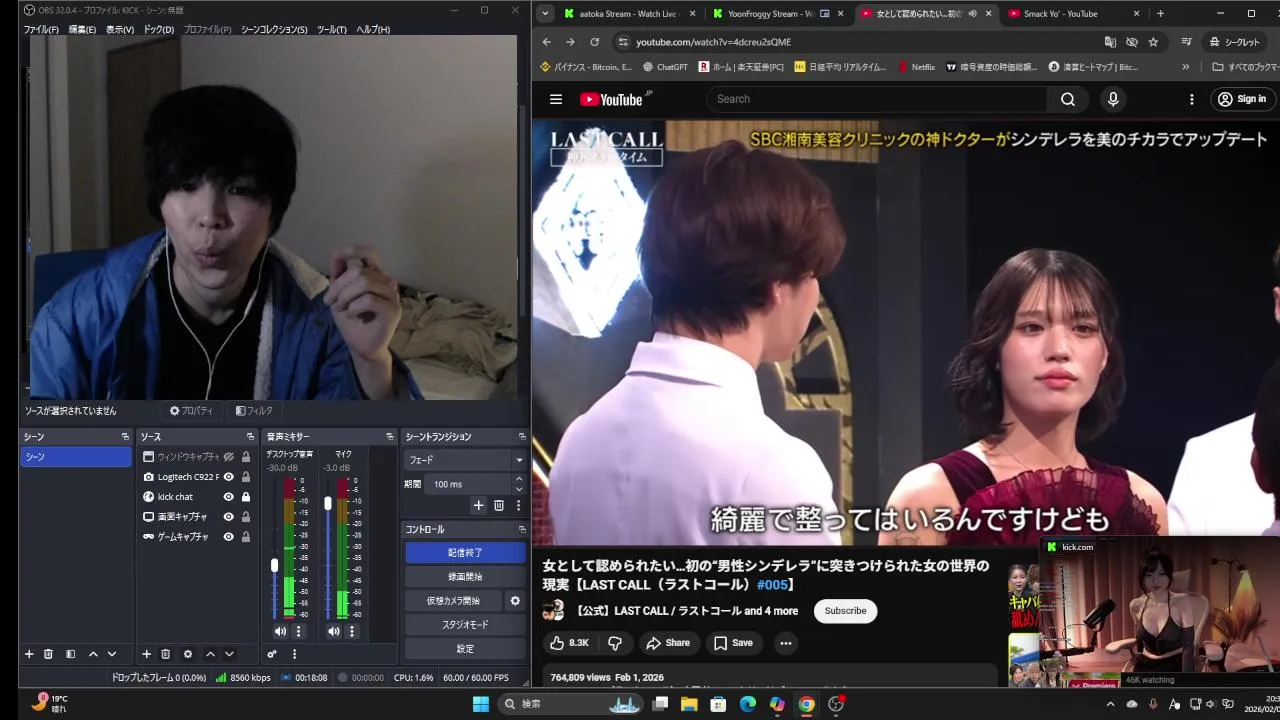Open scene filters icon in Scenes panel
Image resolution: width=1280 pixels, height=720 pixels.
coord(70,654)
